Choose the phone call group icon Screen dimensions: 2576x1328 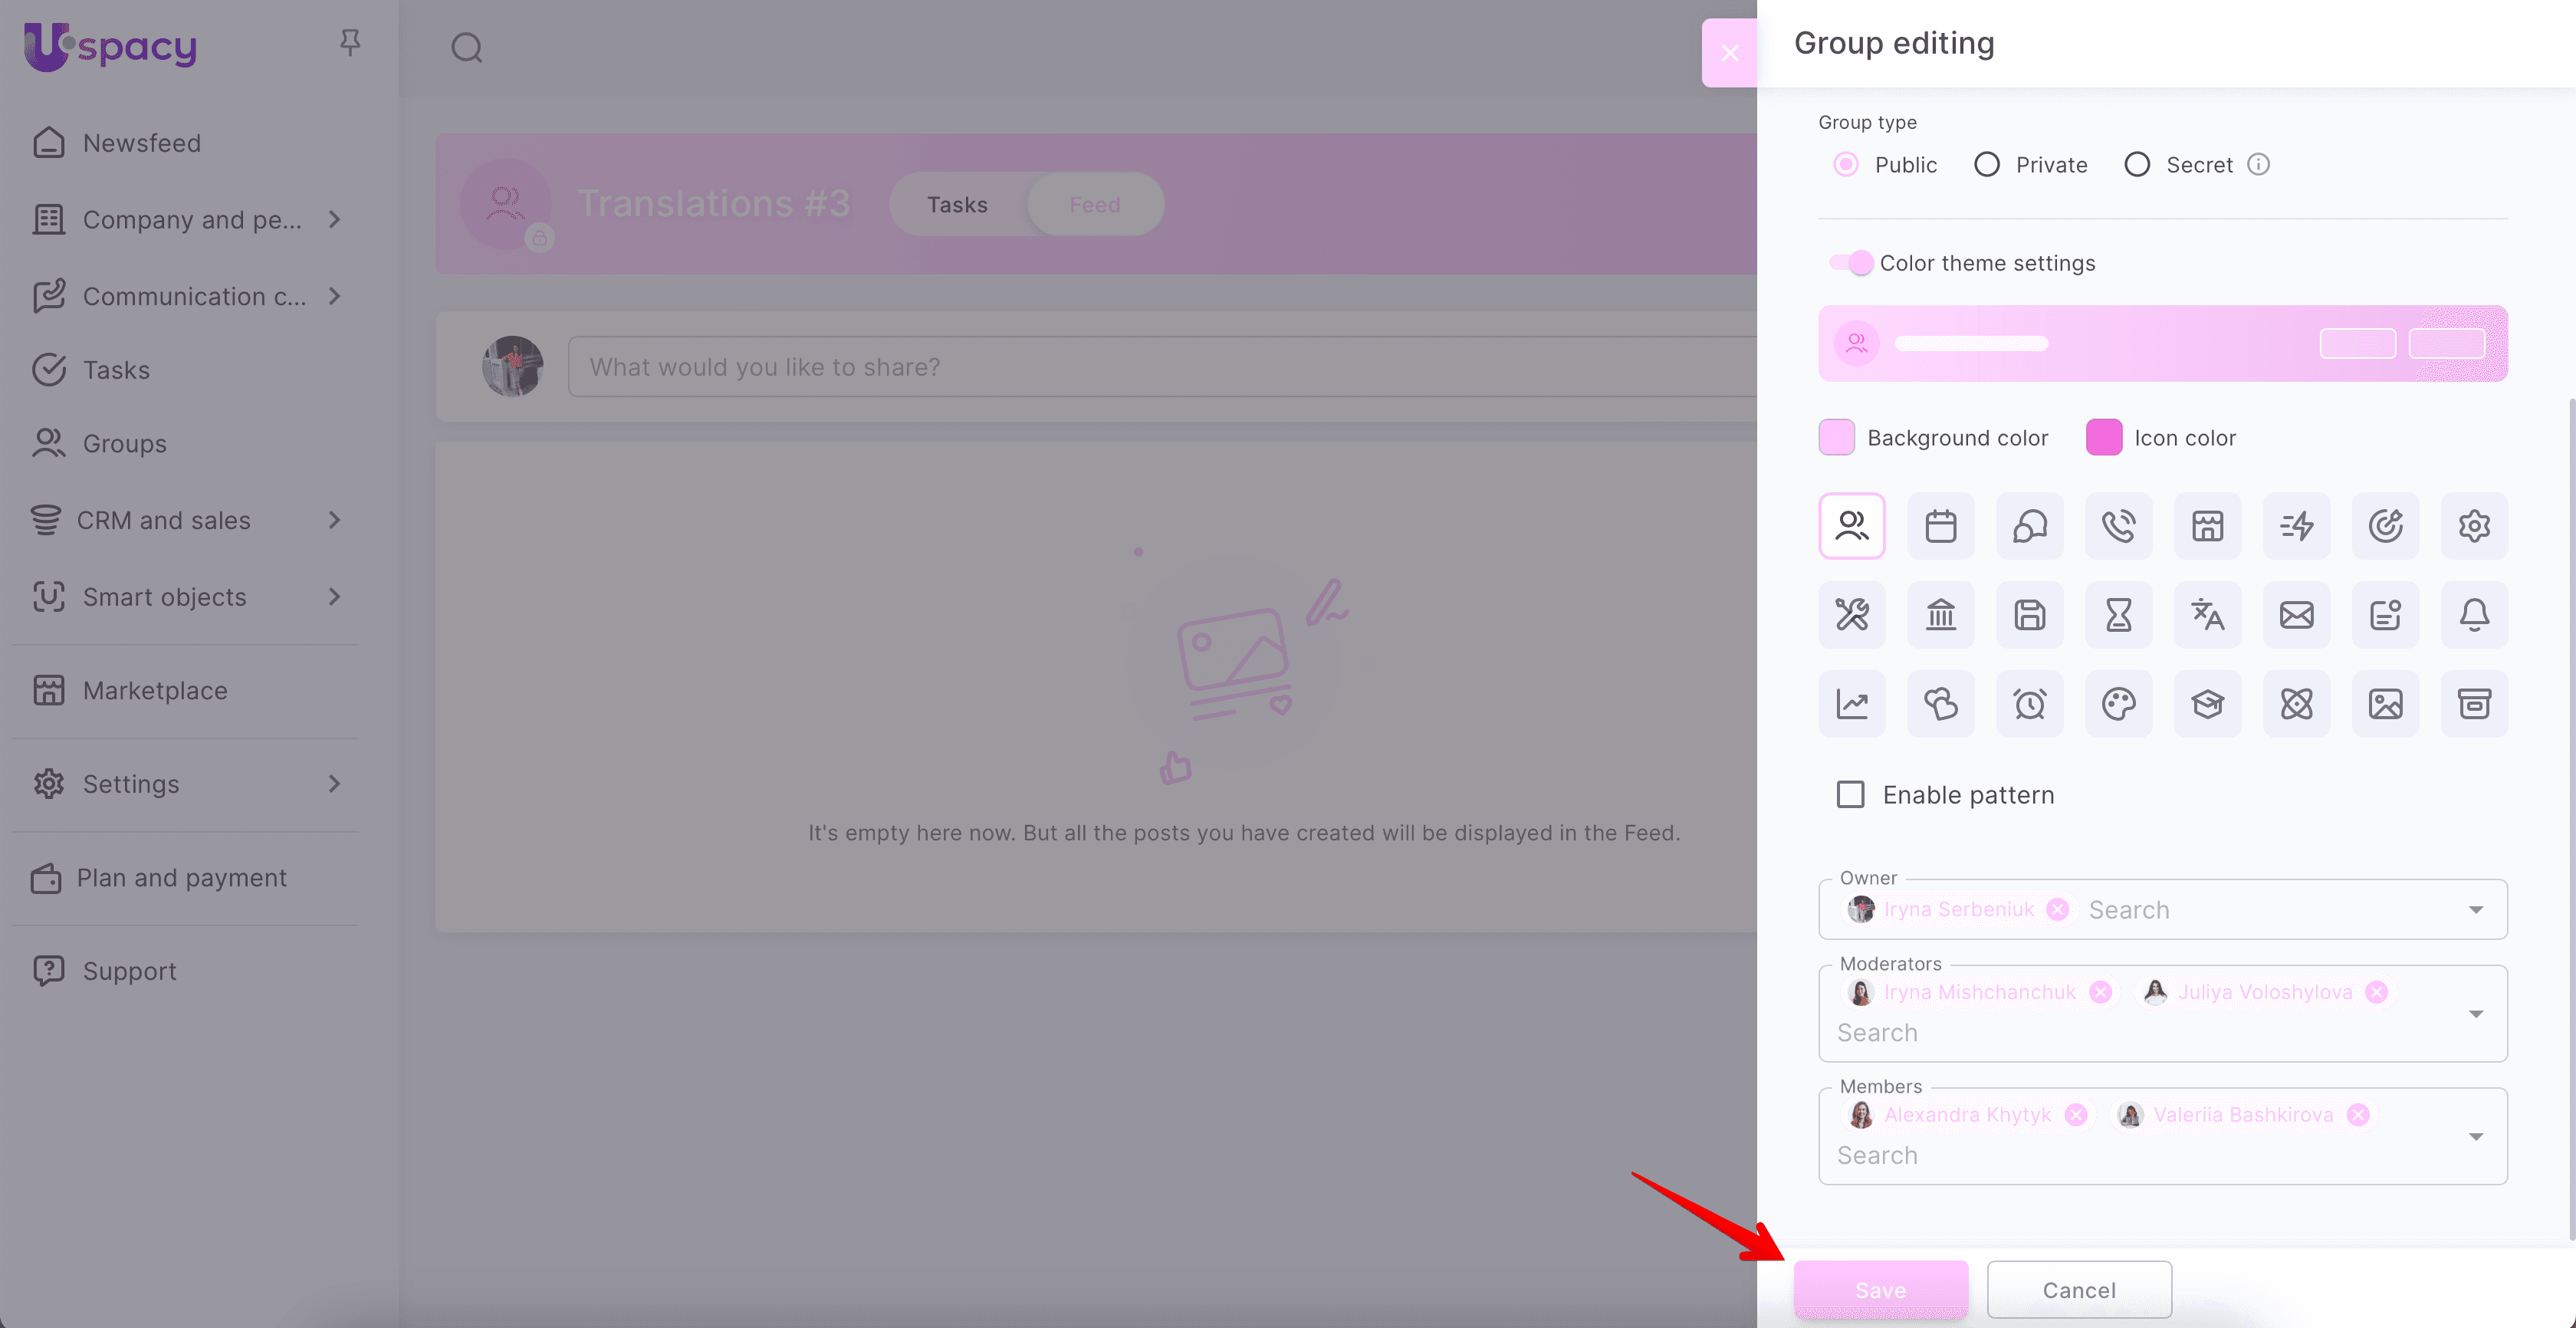(x=2118, y=526)
